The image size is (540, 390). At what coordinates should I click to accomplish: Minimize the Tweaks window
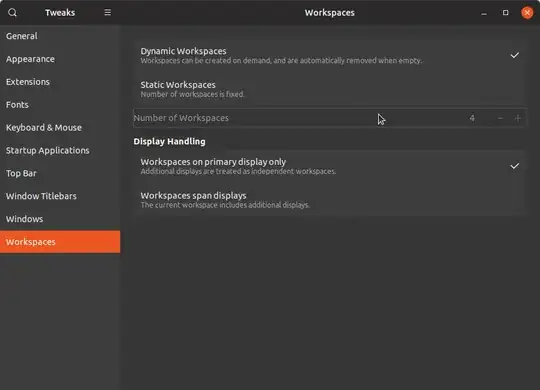(x=484, y=13)
